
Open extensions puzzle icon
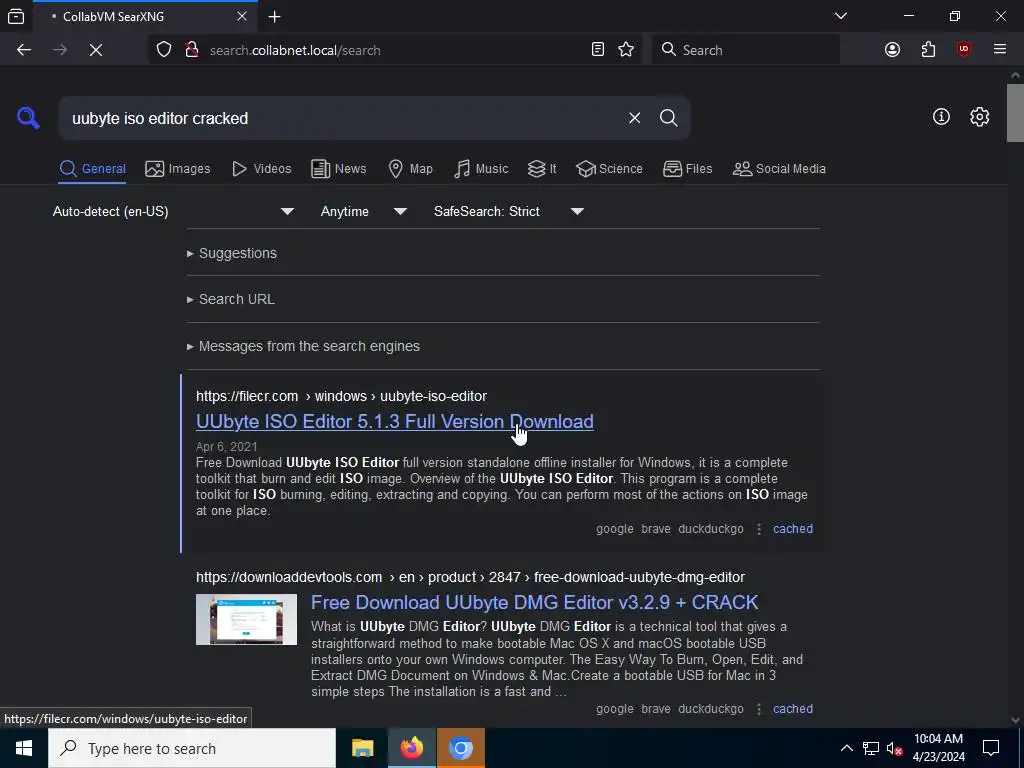pos(928,50)
